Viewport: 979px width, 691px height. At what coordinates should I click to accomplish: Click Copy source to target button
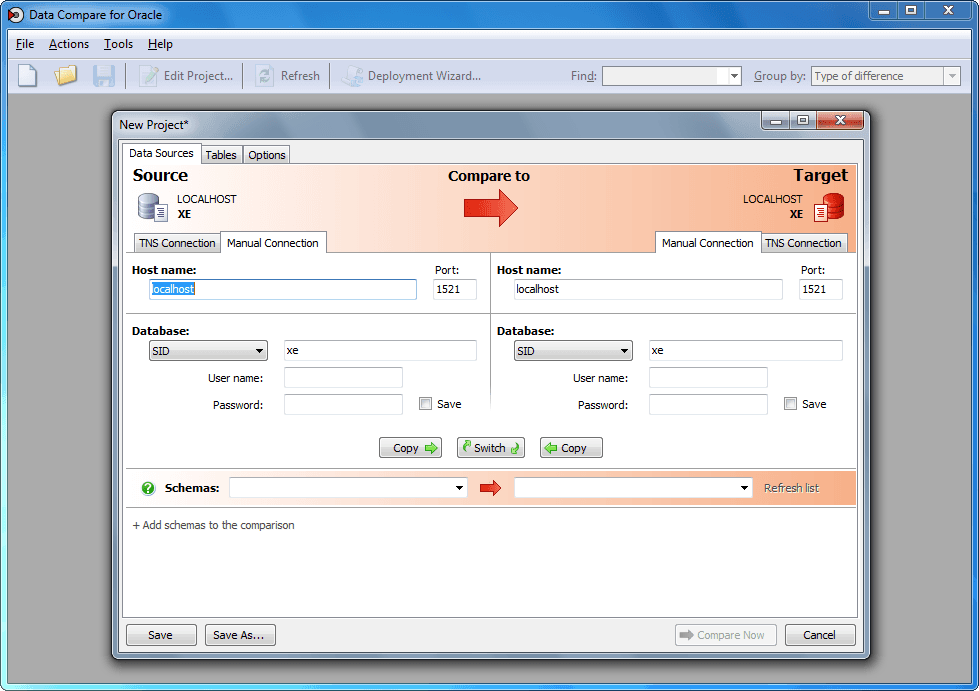[x=410, y=448]
